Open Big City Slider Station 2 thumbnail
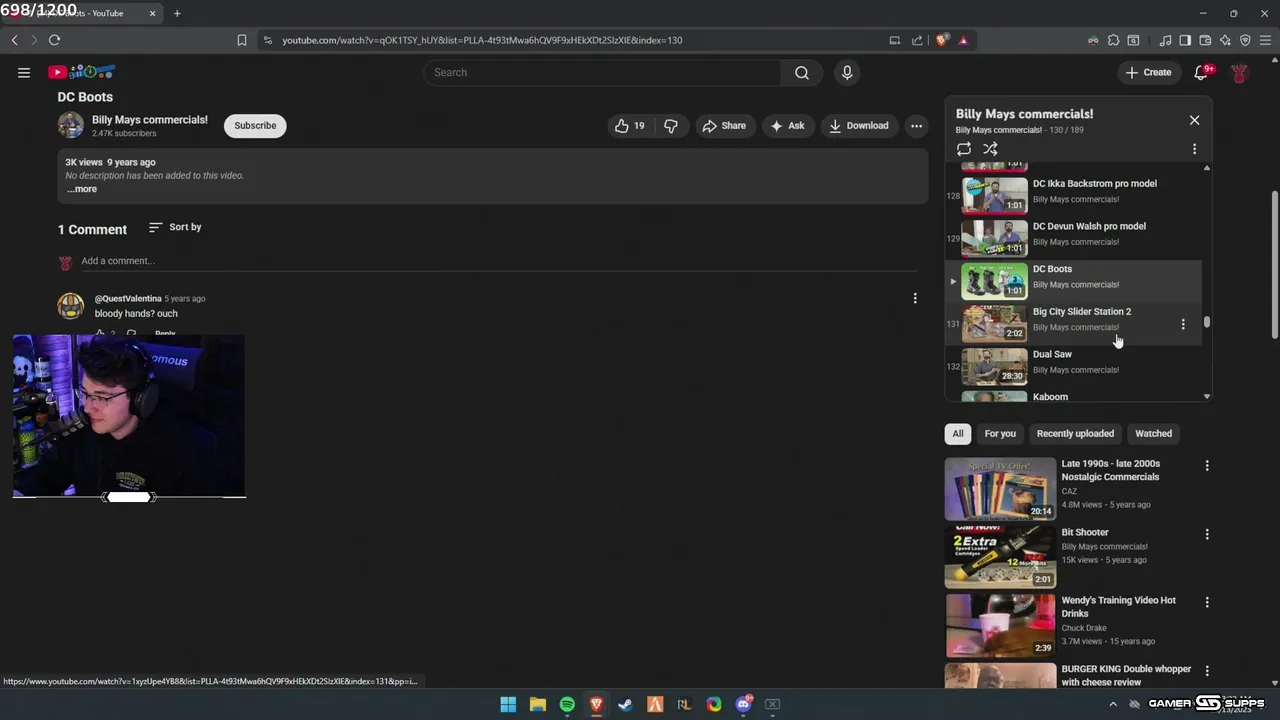1280x720 pixels. pyautogui.click(x=994, y=323)
